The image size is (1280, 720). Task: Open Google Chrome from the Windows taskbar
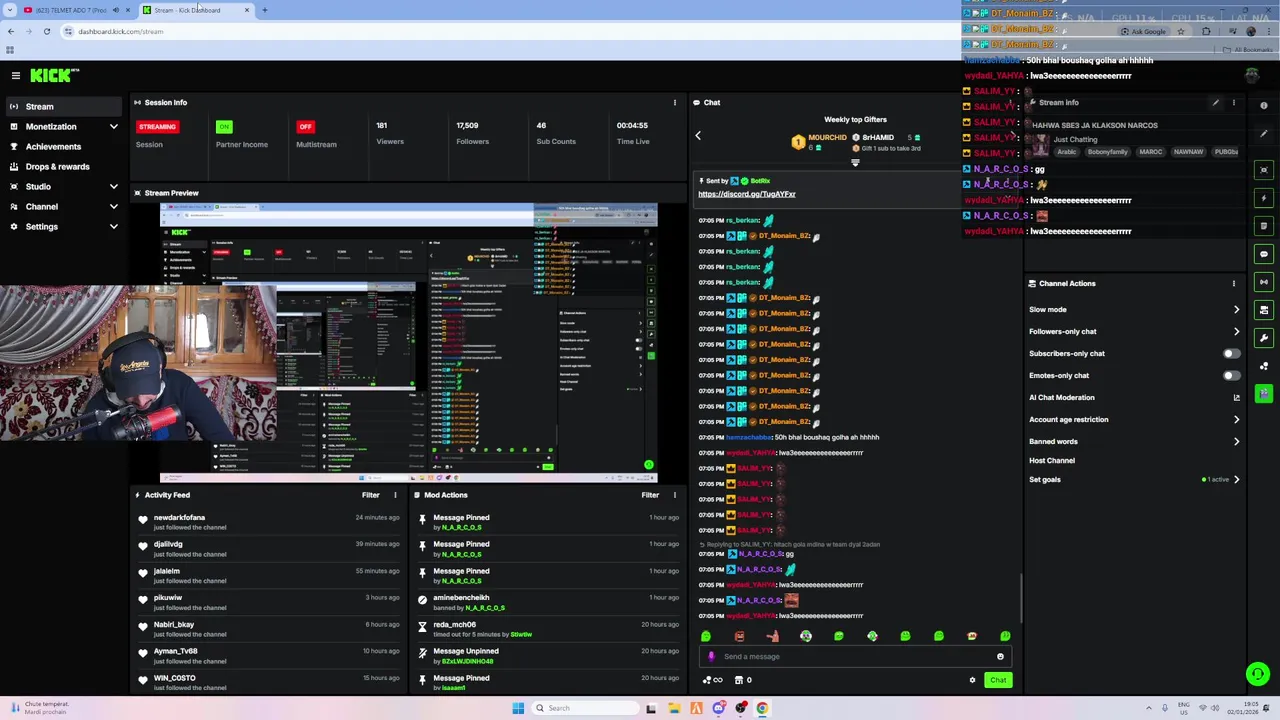(x=762, y=708)
